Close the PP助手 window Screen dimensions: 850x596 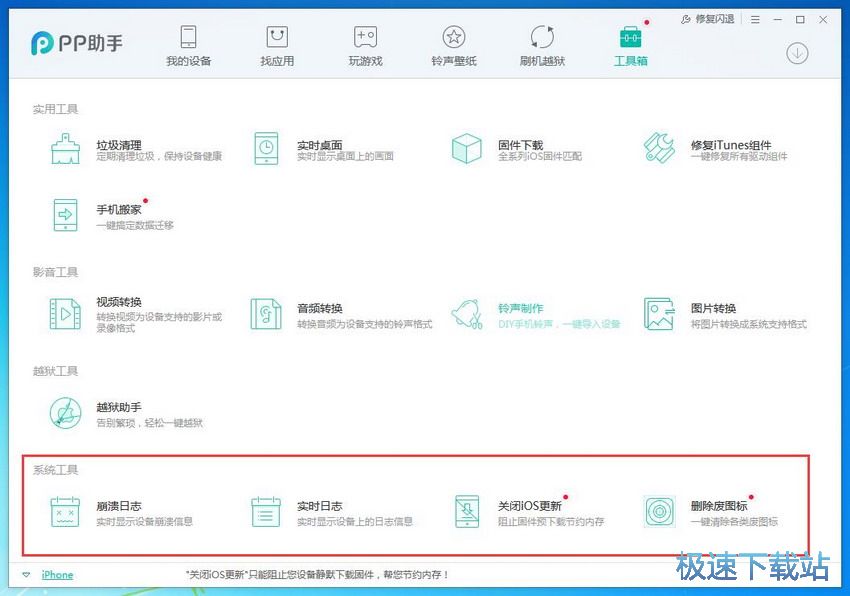(x=823, y=20)
